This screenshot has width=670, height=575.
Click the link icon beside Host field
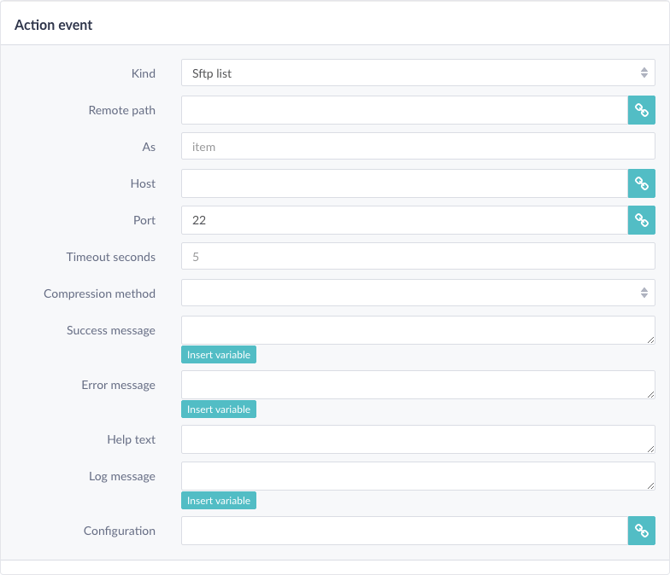tap(641, 184)
